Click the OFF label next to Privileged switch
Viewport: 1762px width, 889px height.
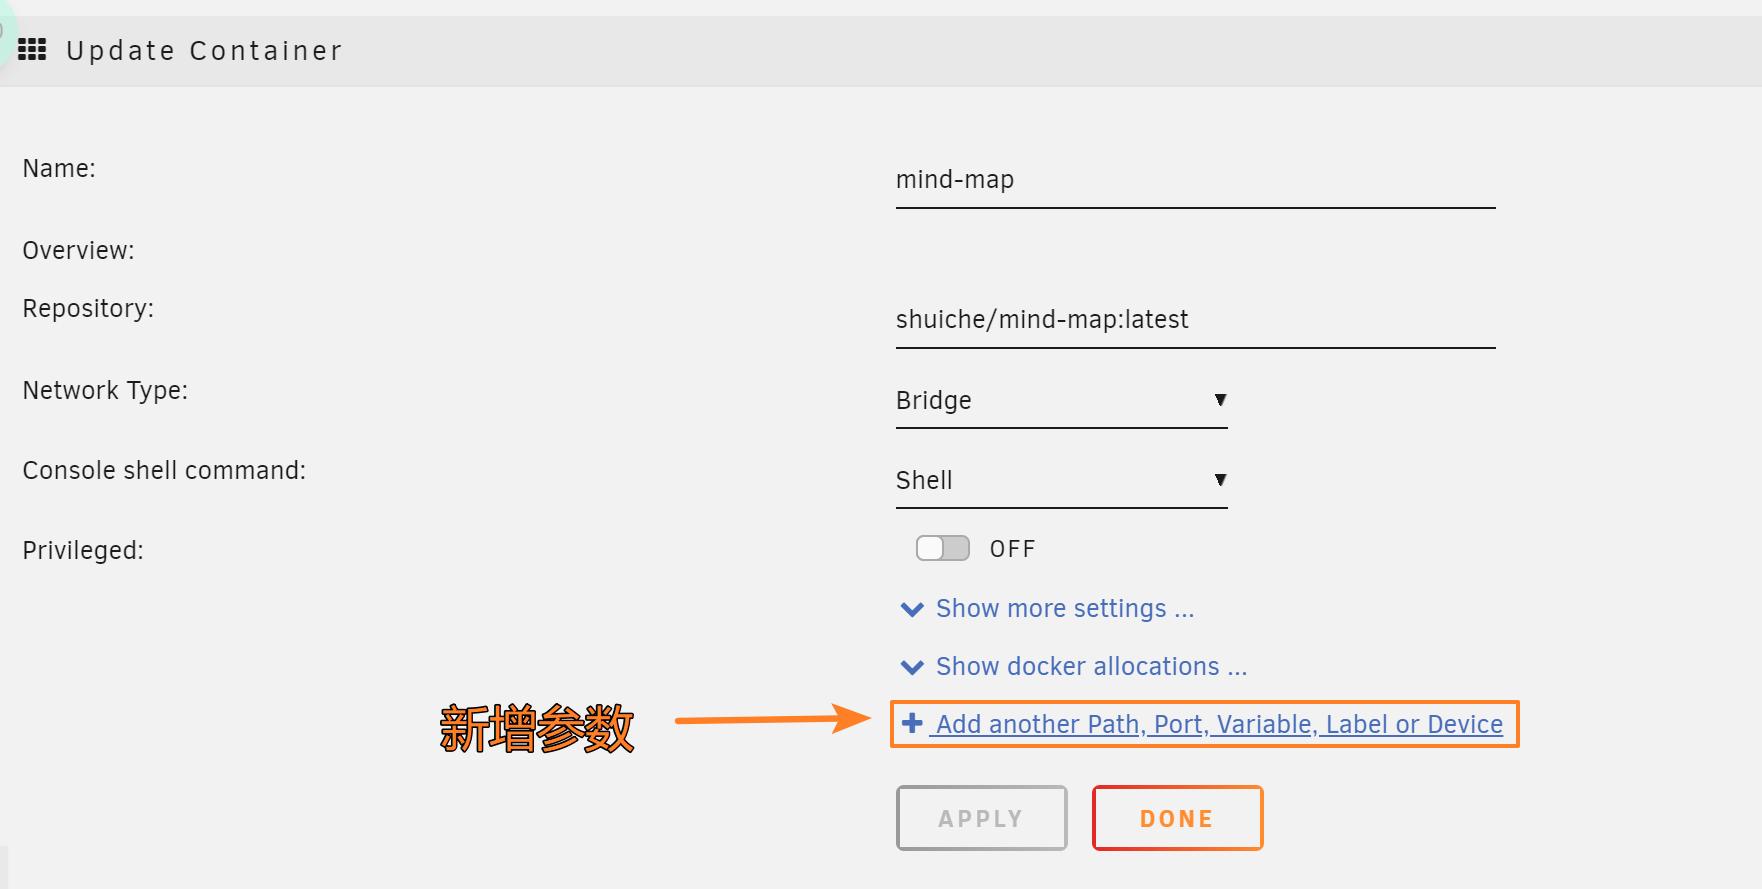point(1012,549)
